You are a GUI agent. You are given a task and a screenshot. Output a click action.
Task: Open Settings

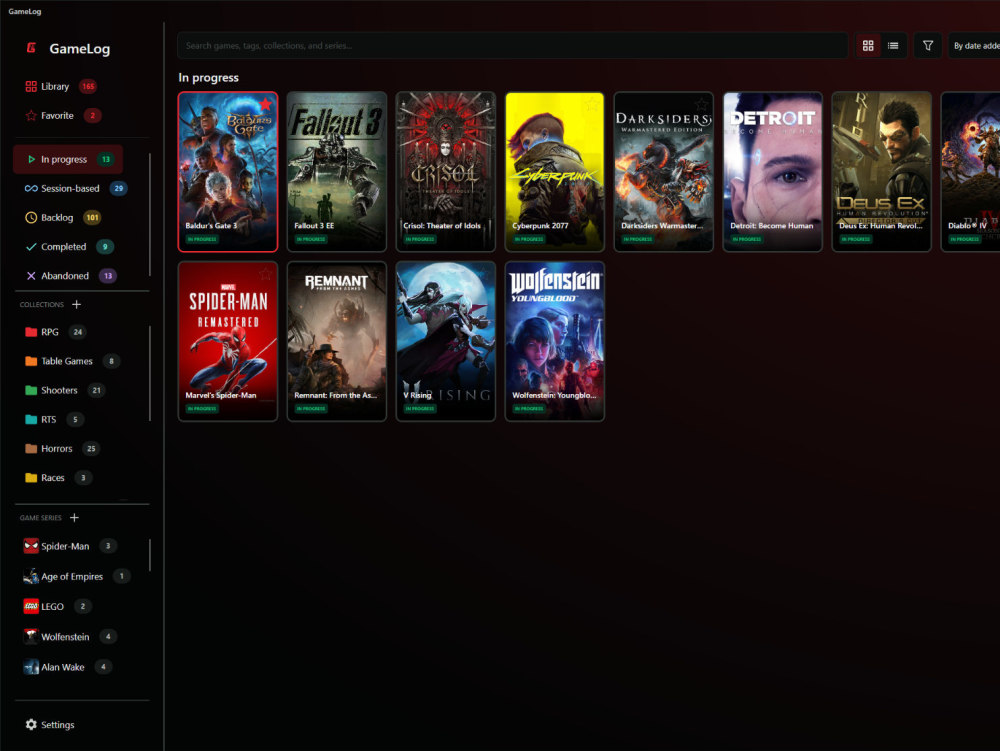[x=50, y=724]
